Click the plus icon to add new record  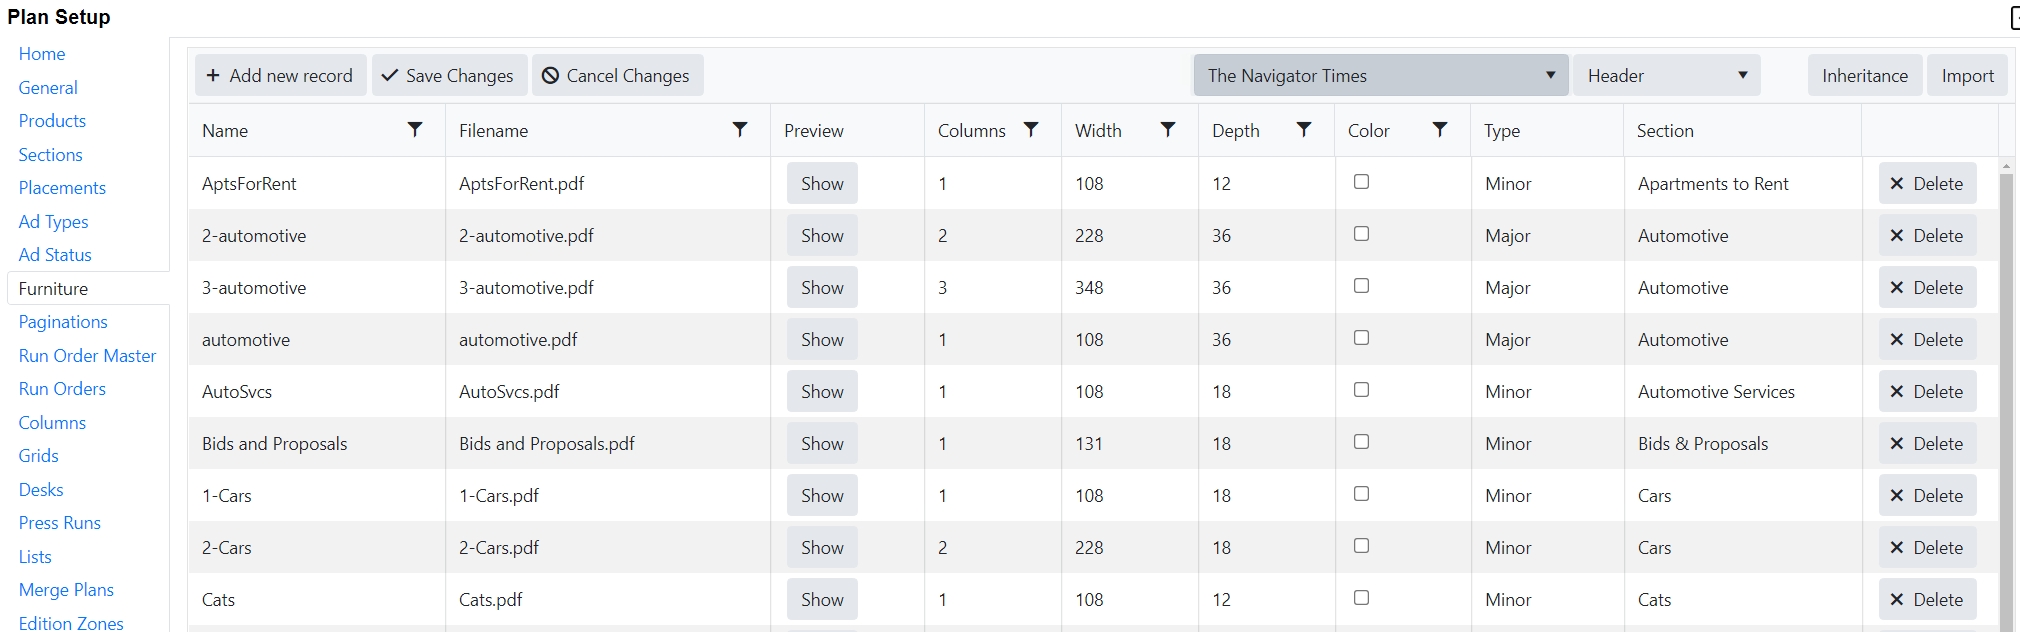tap(213, 76)
